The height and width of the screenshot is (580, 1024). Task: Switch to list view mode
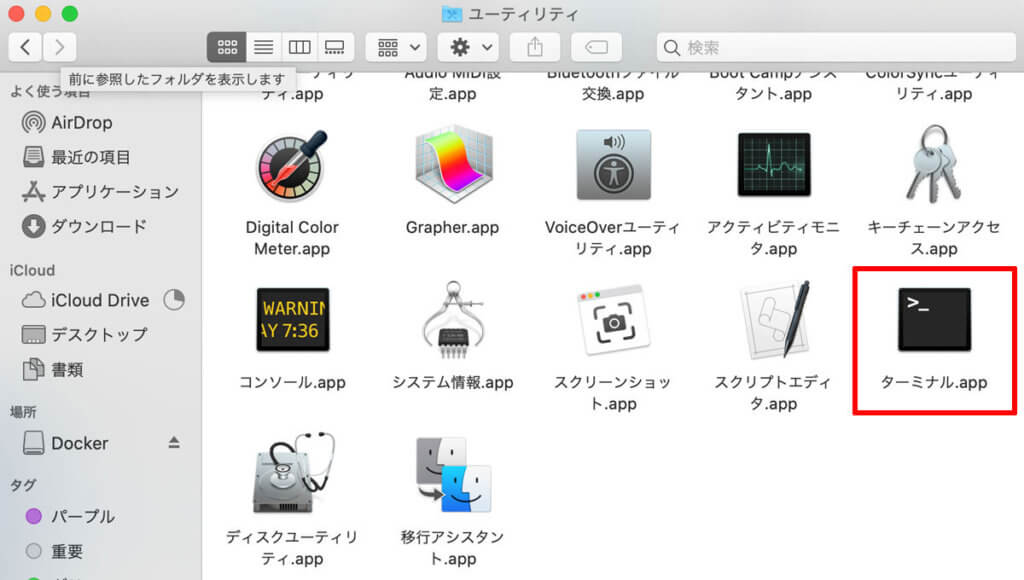click(263, 47)
